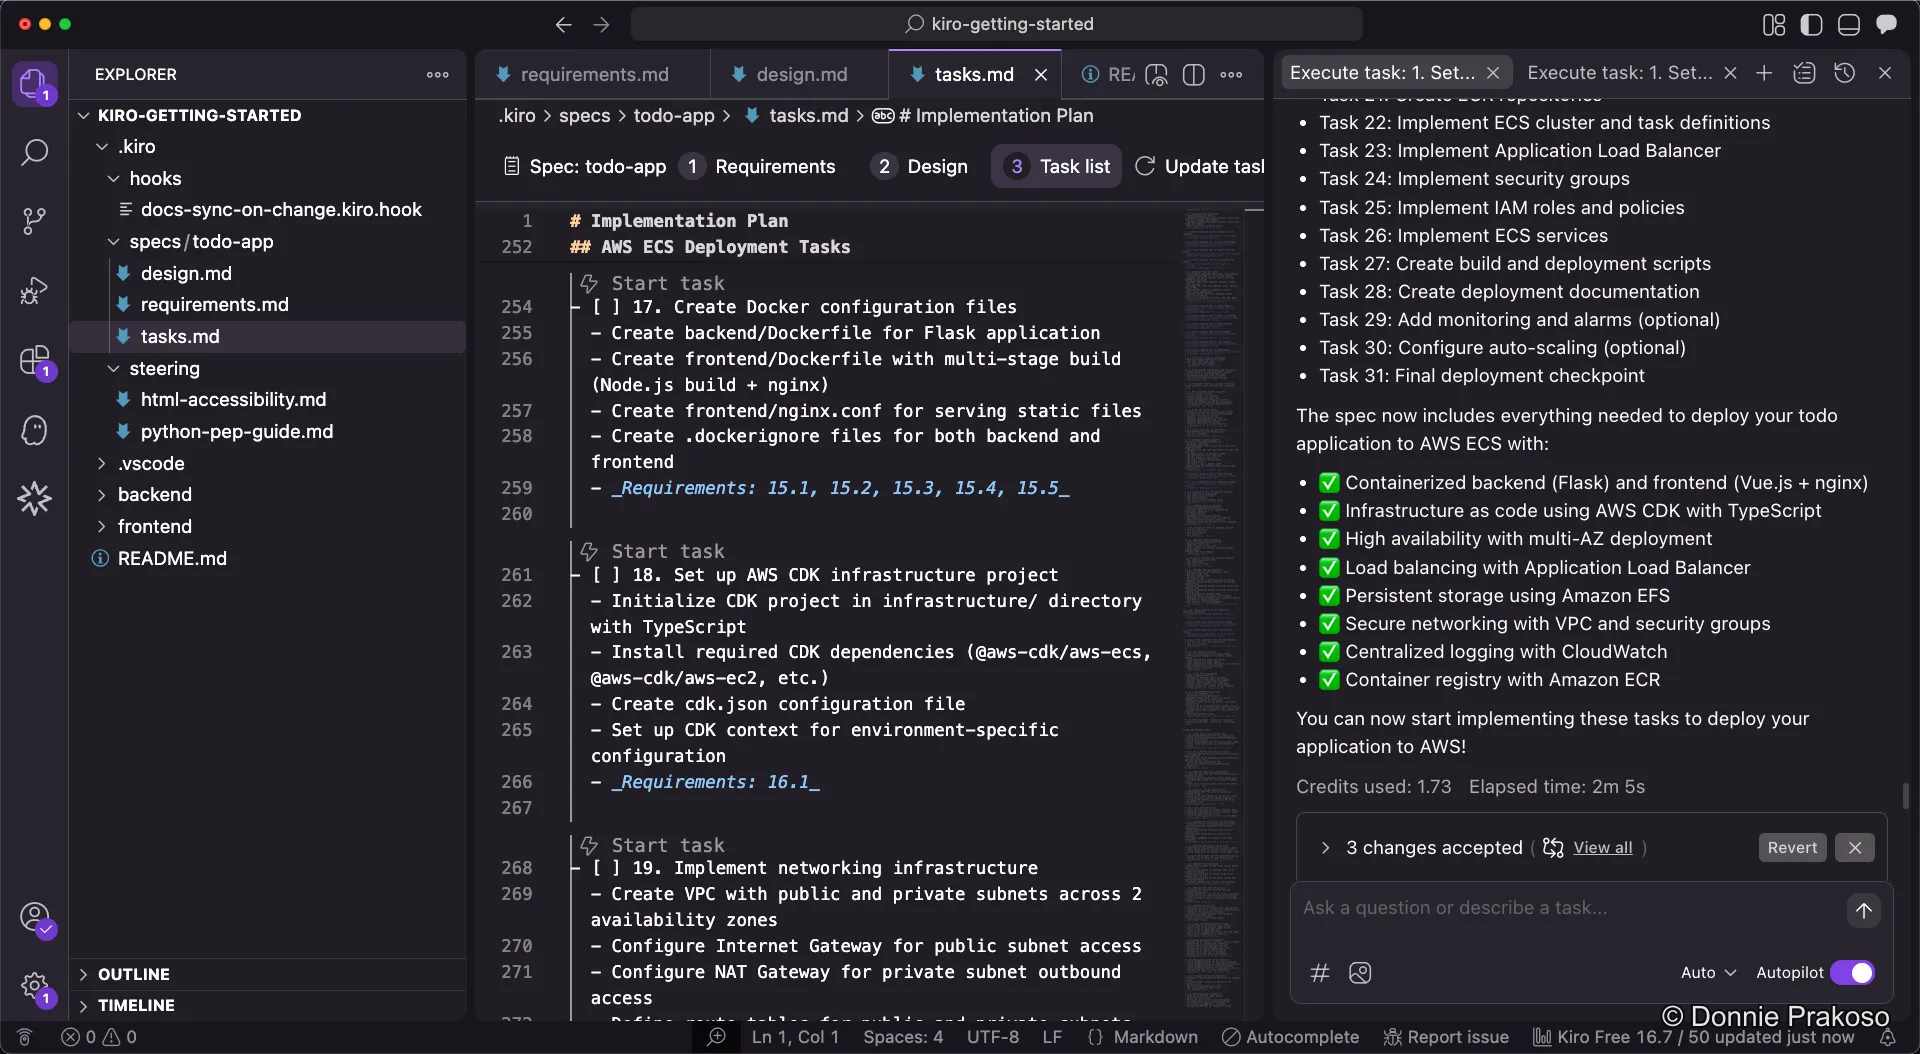Open the Search panel in the sidebar
The image size is (1920, 1054).
35,152
